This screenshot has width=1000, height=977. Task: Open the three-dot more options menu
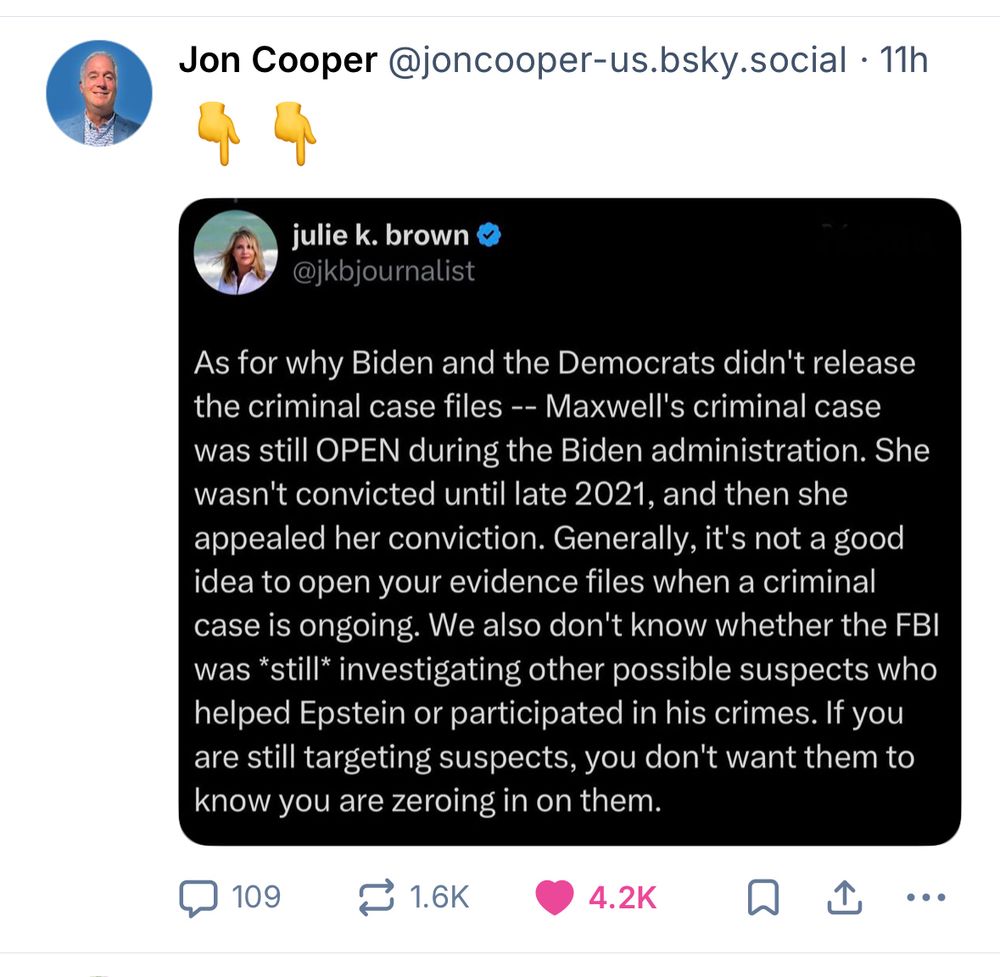click(925, 897)
